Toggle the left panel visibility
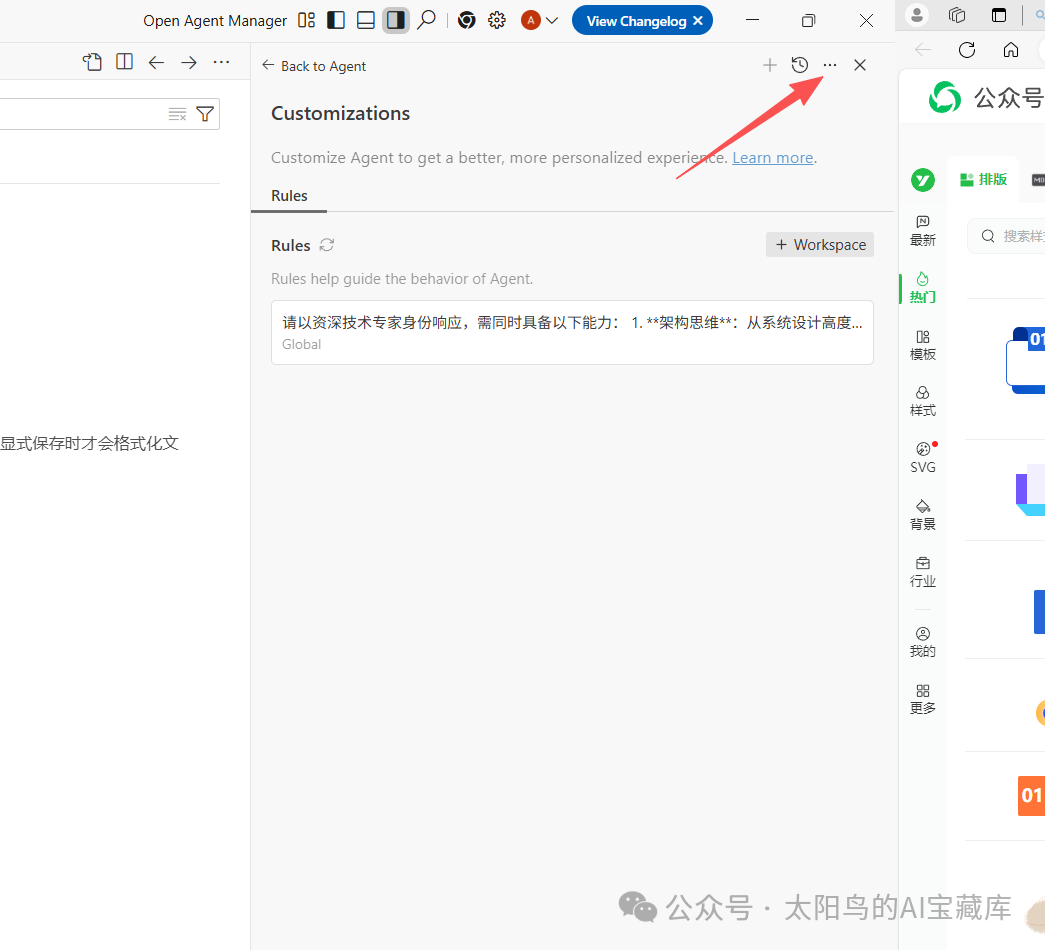 coord(335,19)
